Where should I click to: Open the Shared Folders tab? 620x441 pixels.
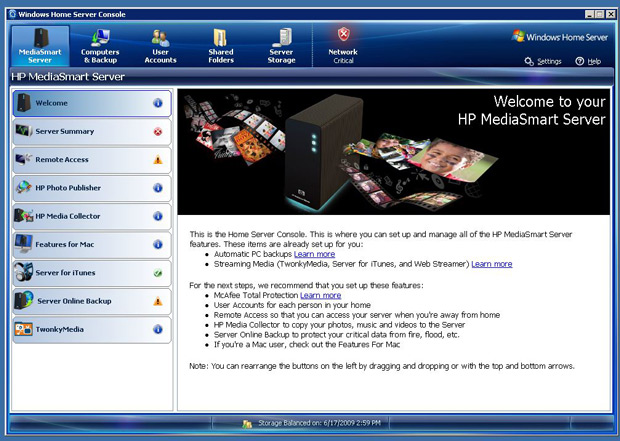221,46
